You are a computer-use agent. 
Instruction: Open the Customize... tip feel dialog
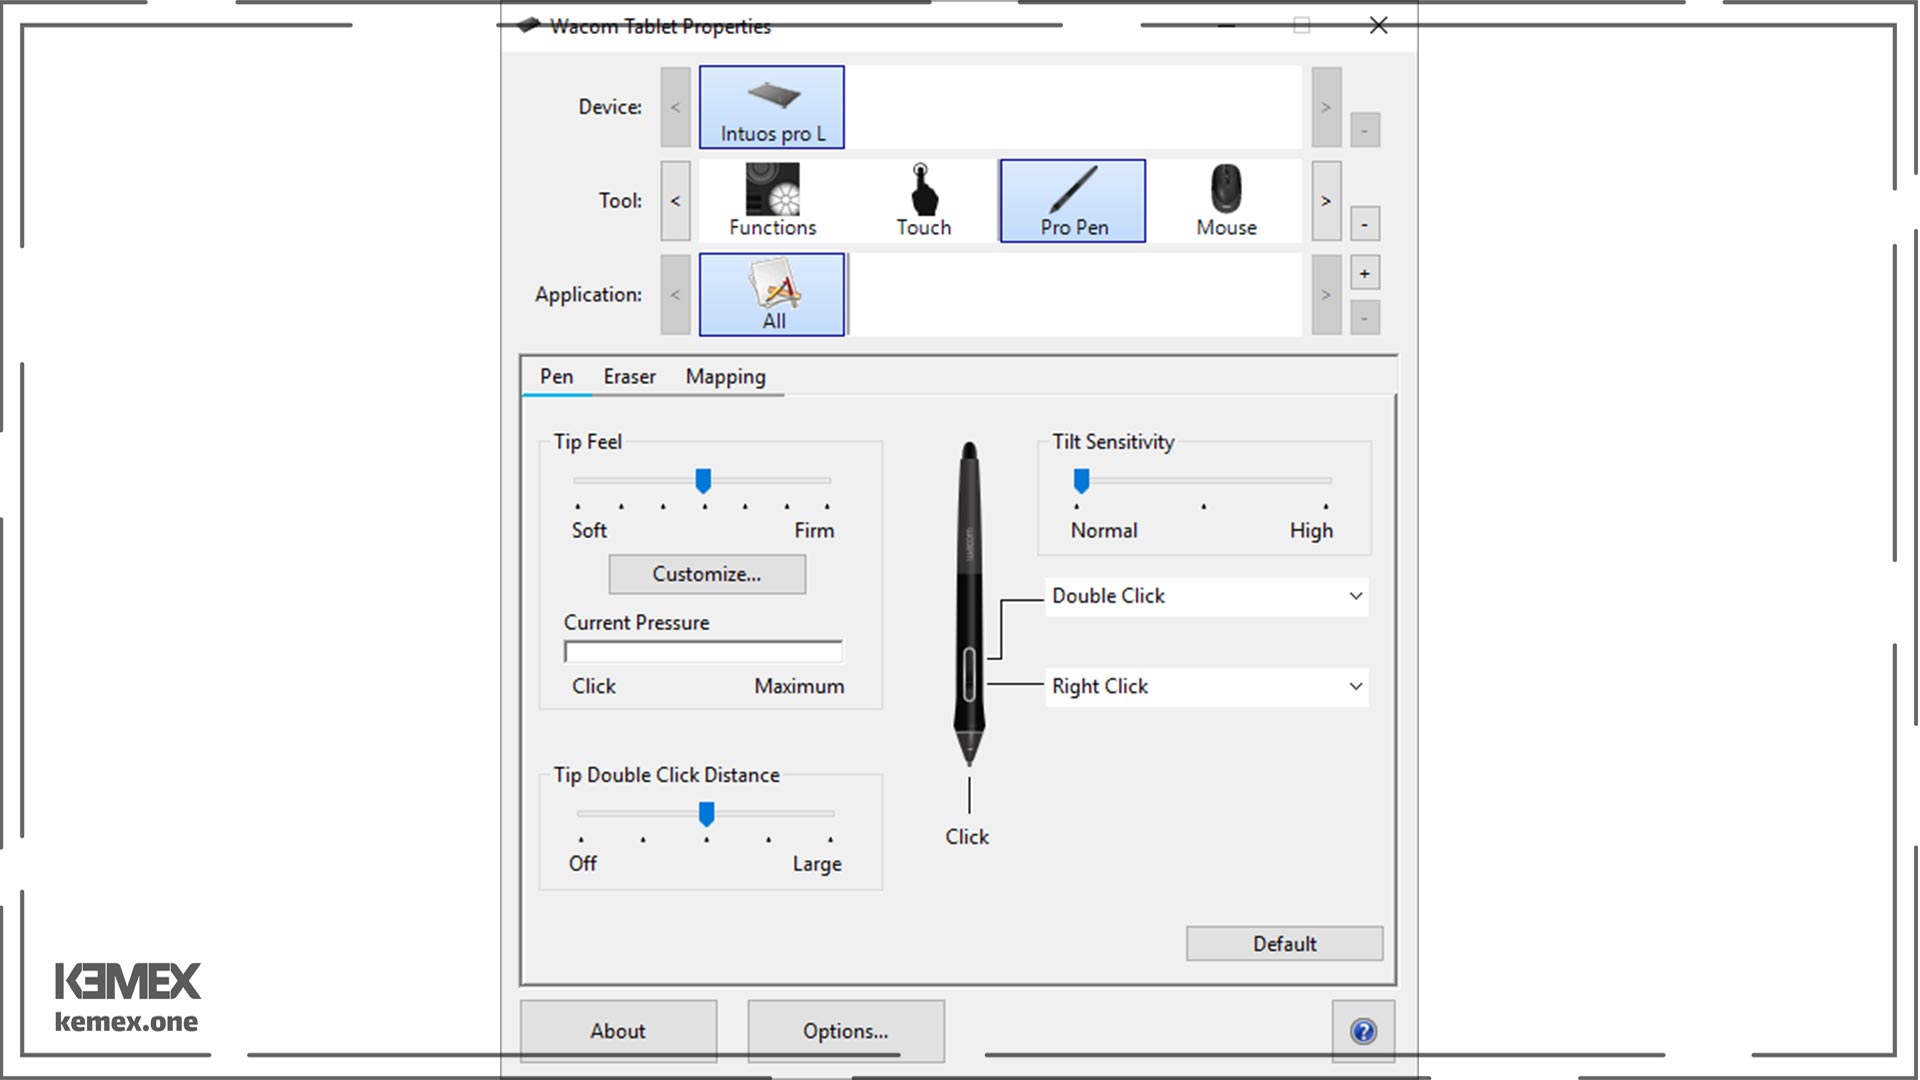coord(707,575)
